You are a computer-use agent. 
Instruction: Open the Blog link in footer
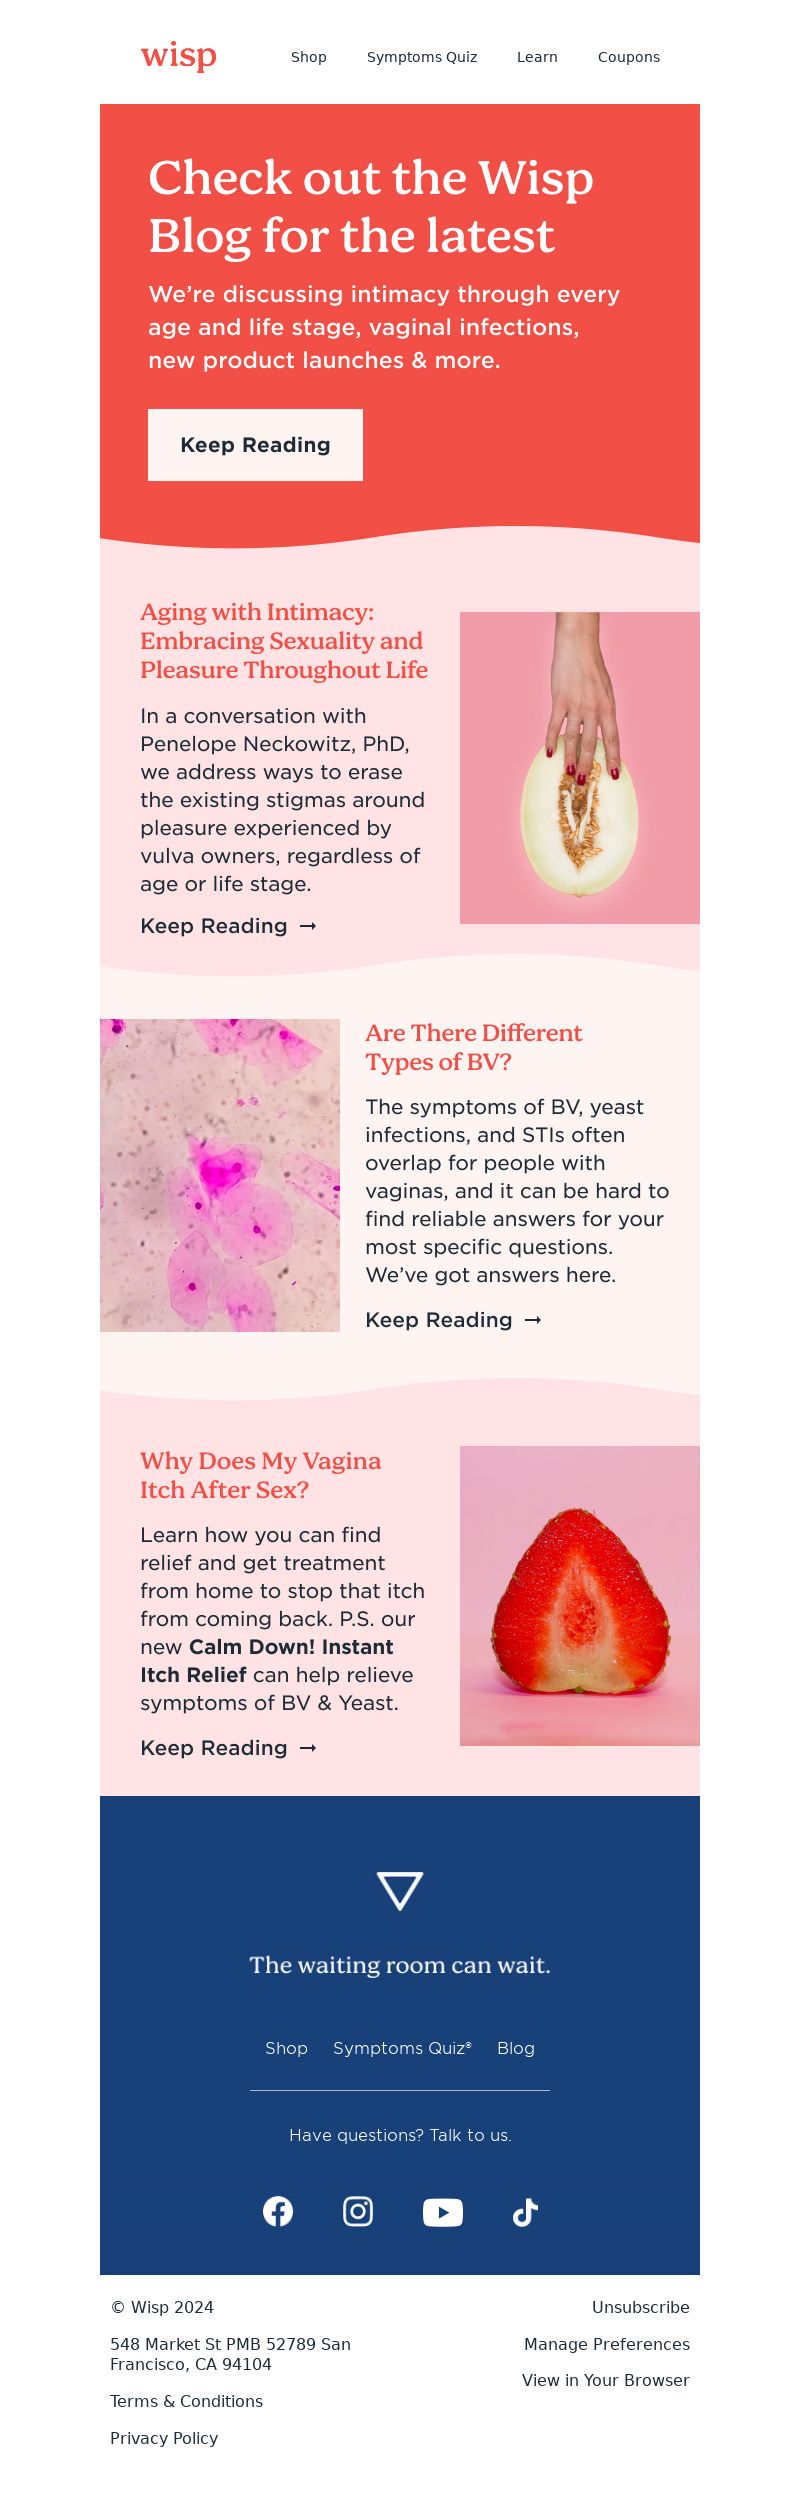tap(516, 2048)
